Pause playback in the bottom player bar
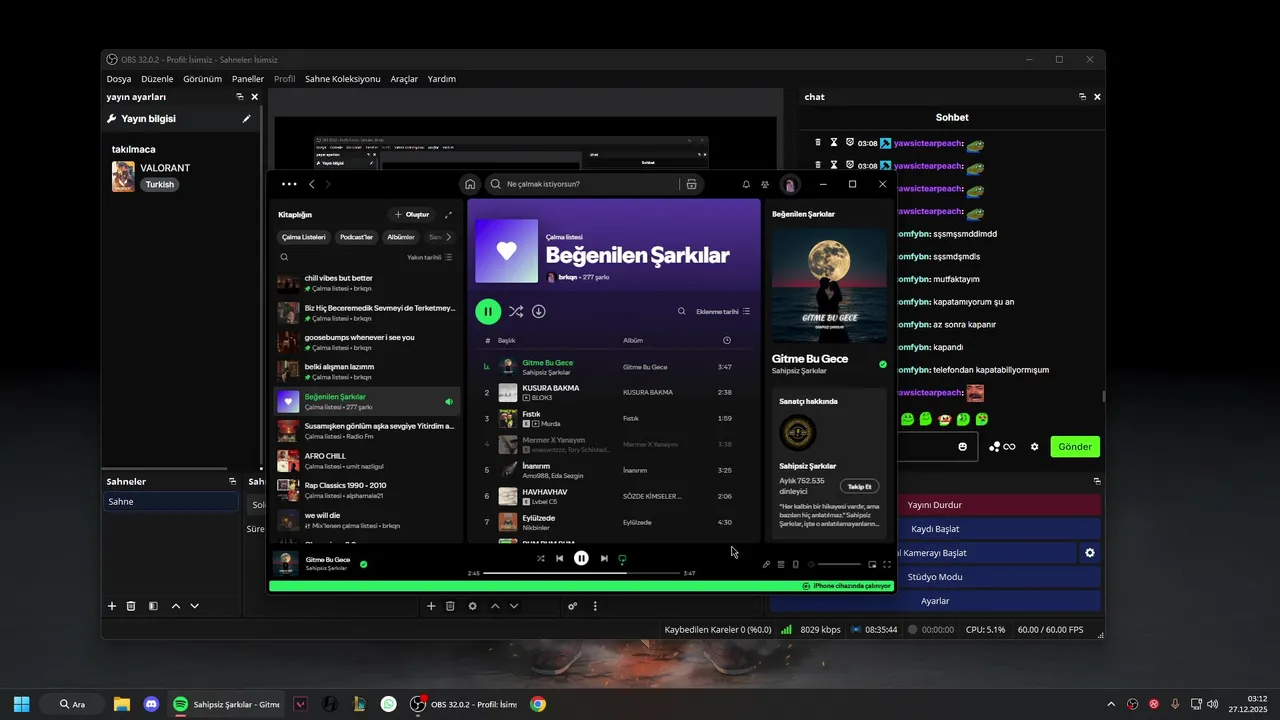The image size is (1280, 720). point(581,558)
